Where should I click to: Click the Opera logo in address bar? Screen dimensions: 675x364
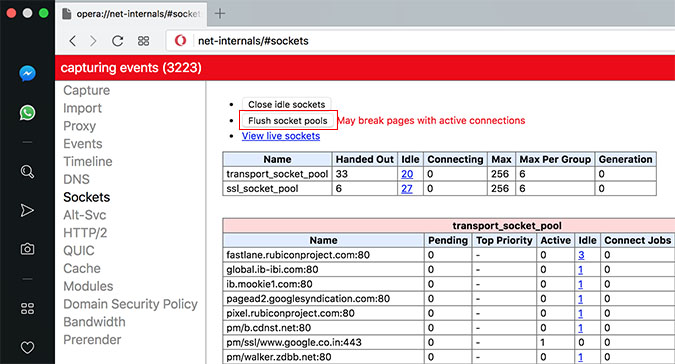pyautogui.click(x=180, y=41)
